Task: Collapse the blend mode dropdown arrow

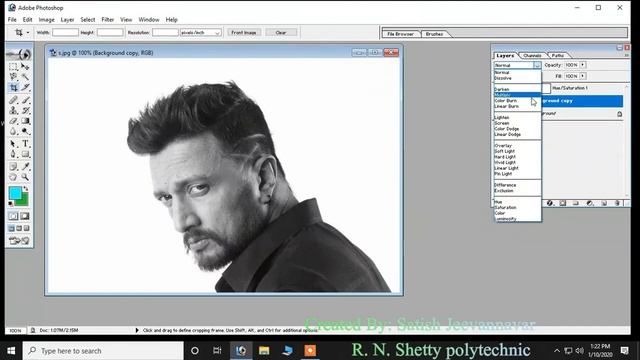Action: pyautogui.click(x=537, y=65)
